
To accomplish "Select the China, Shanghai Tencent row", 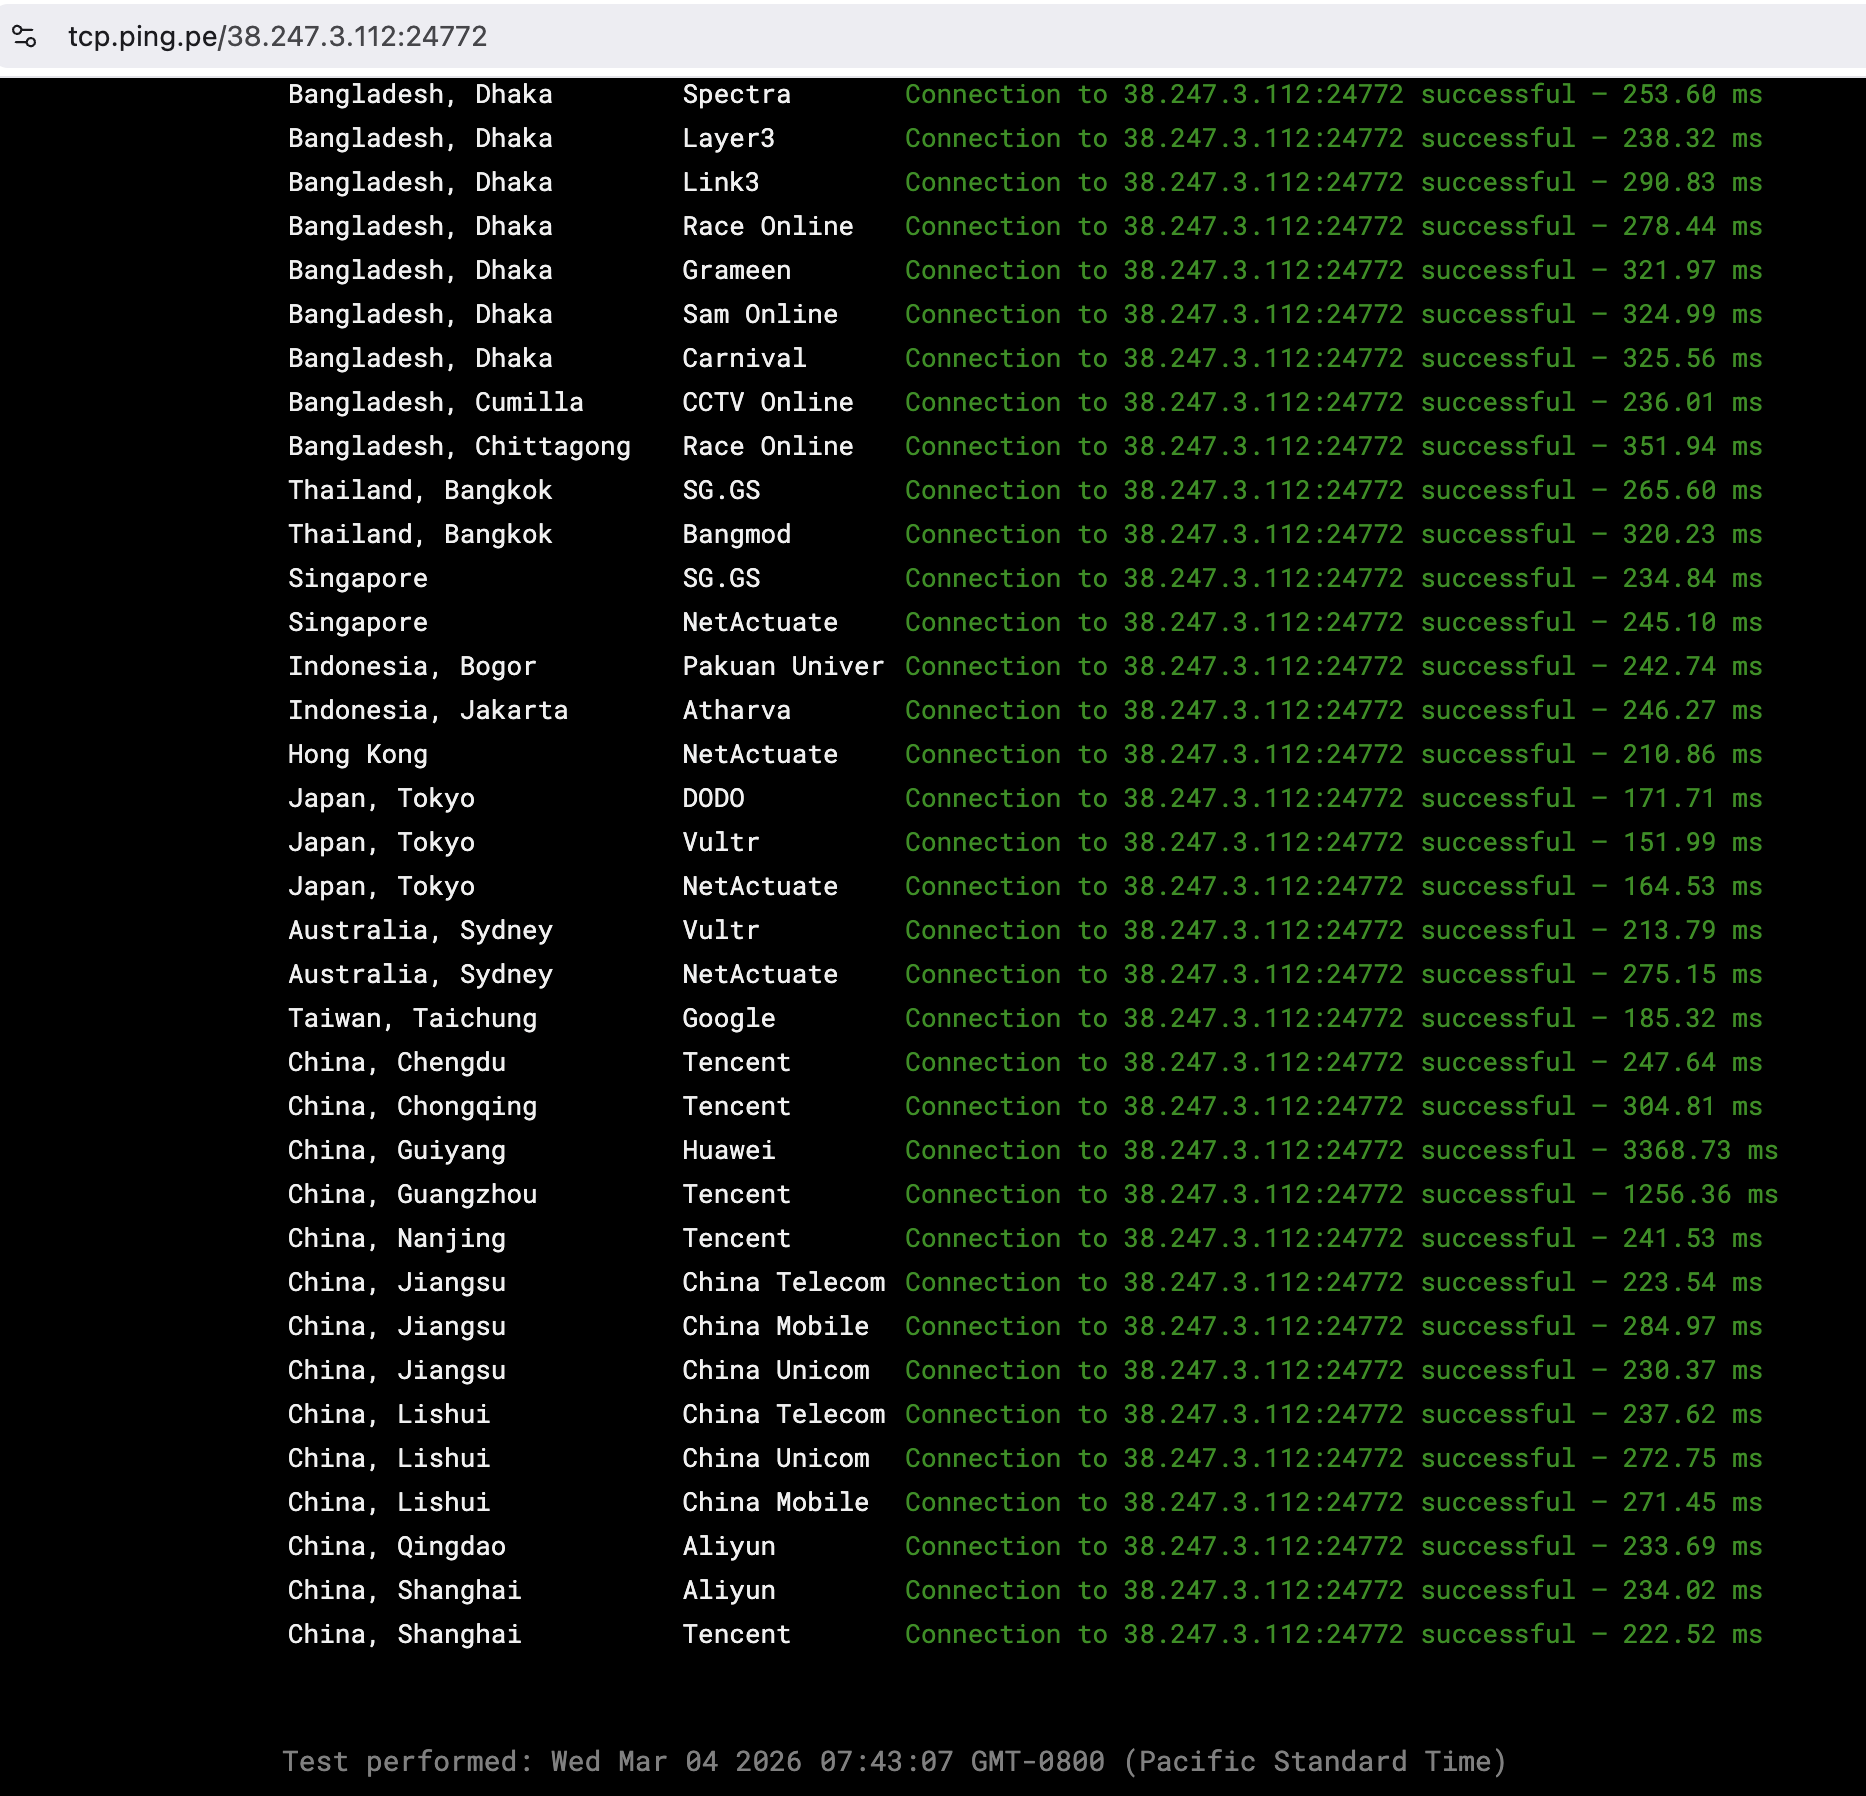I will click(x=736, y=1634).
